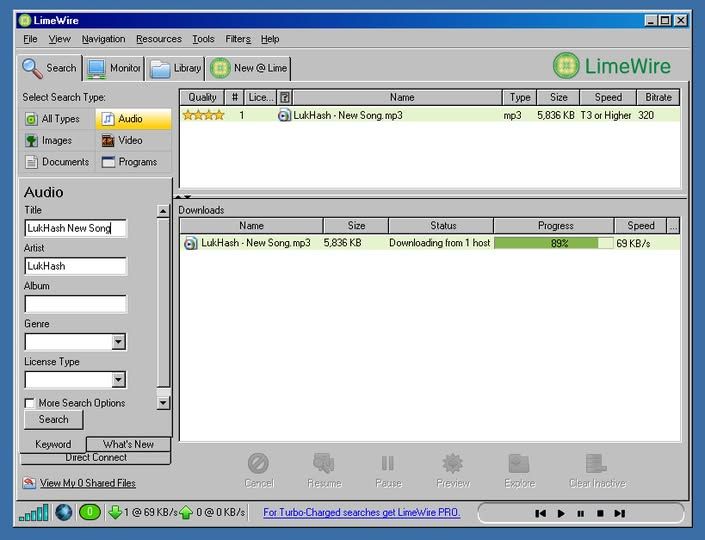Open the License Type dropdown
Viewport: 705px width, 540px height.
point(118,380)
